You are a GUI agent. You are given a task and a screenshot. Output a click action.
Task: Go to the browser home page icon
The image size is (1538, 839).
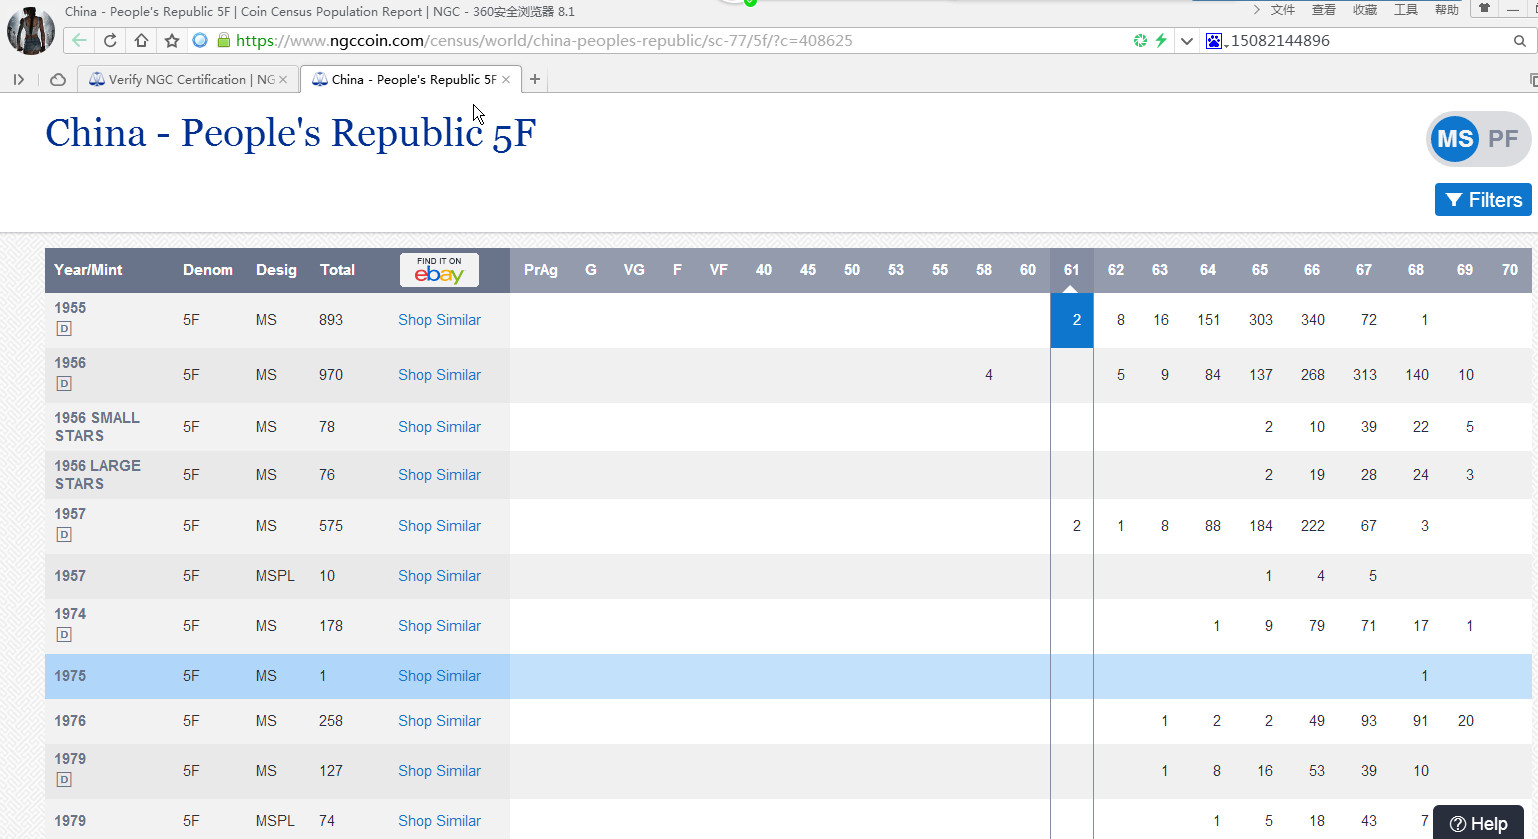(x=141, y=41)
